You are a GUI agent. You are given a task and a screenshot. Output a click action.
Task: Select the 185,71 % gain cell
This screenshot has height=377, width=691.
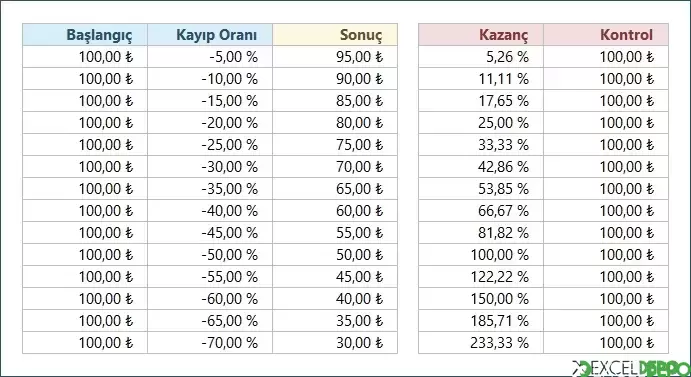[x=481, y=321]
